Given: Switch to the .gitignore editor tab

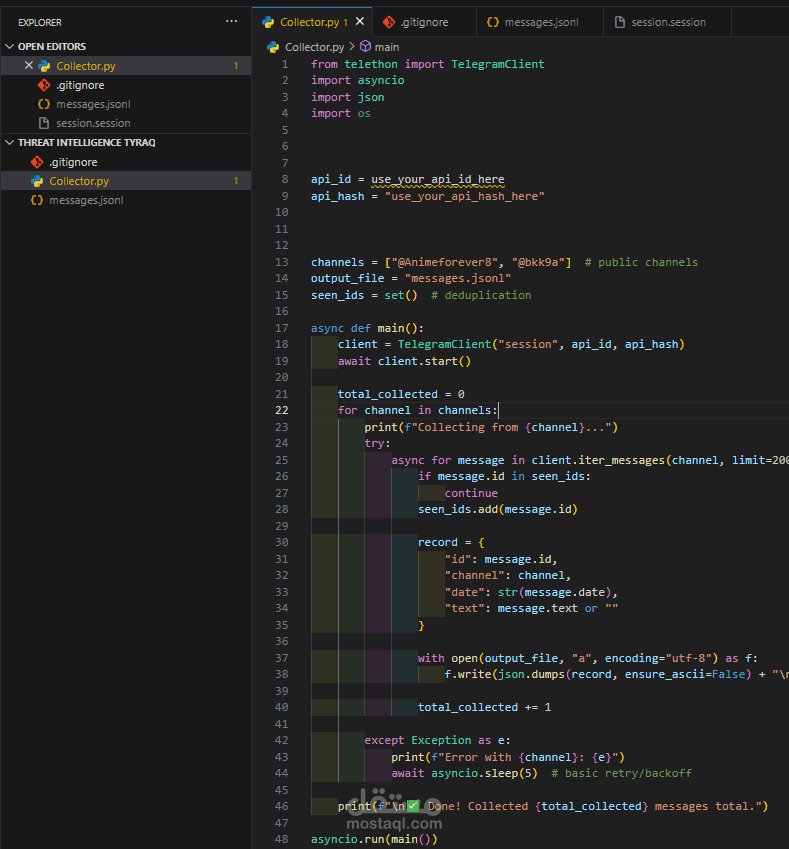Looking at the screenshot, I should coord(424,22).
